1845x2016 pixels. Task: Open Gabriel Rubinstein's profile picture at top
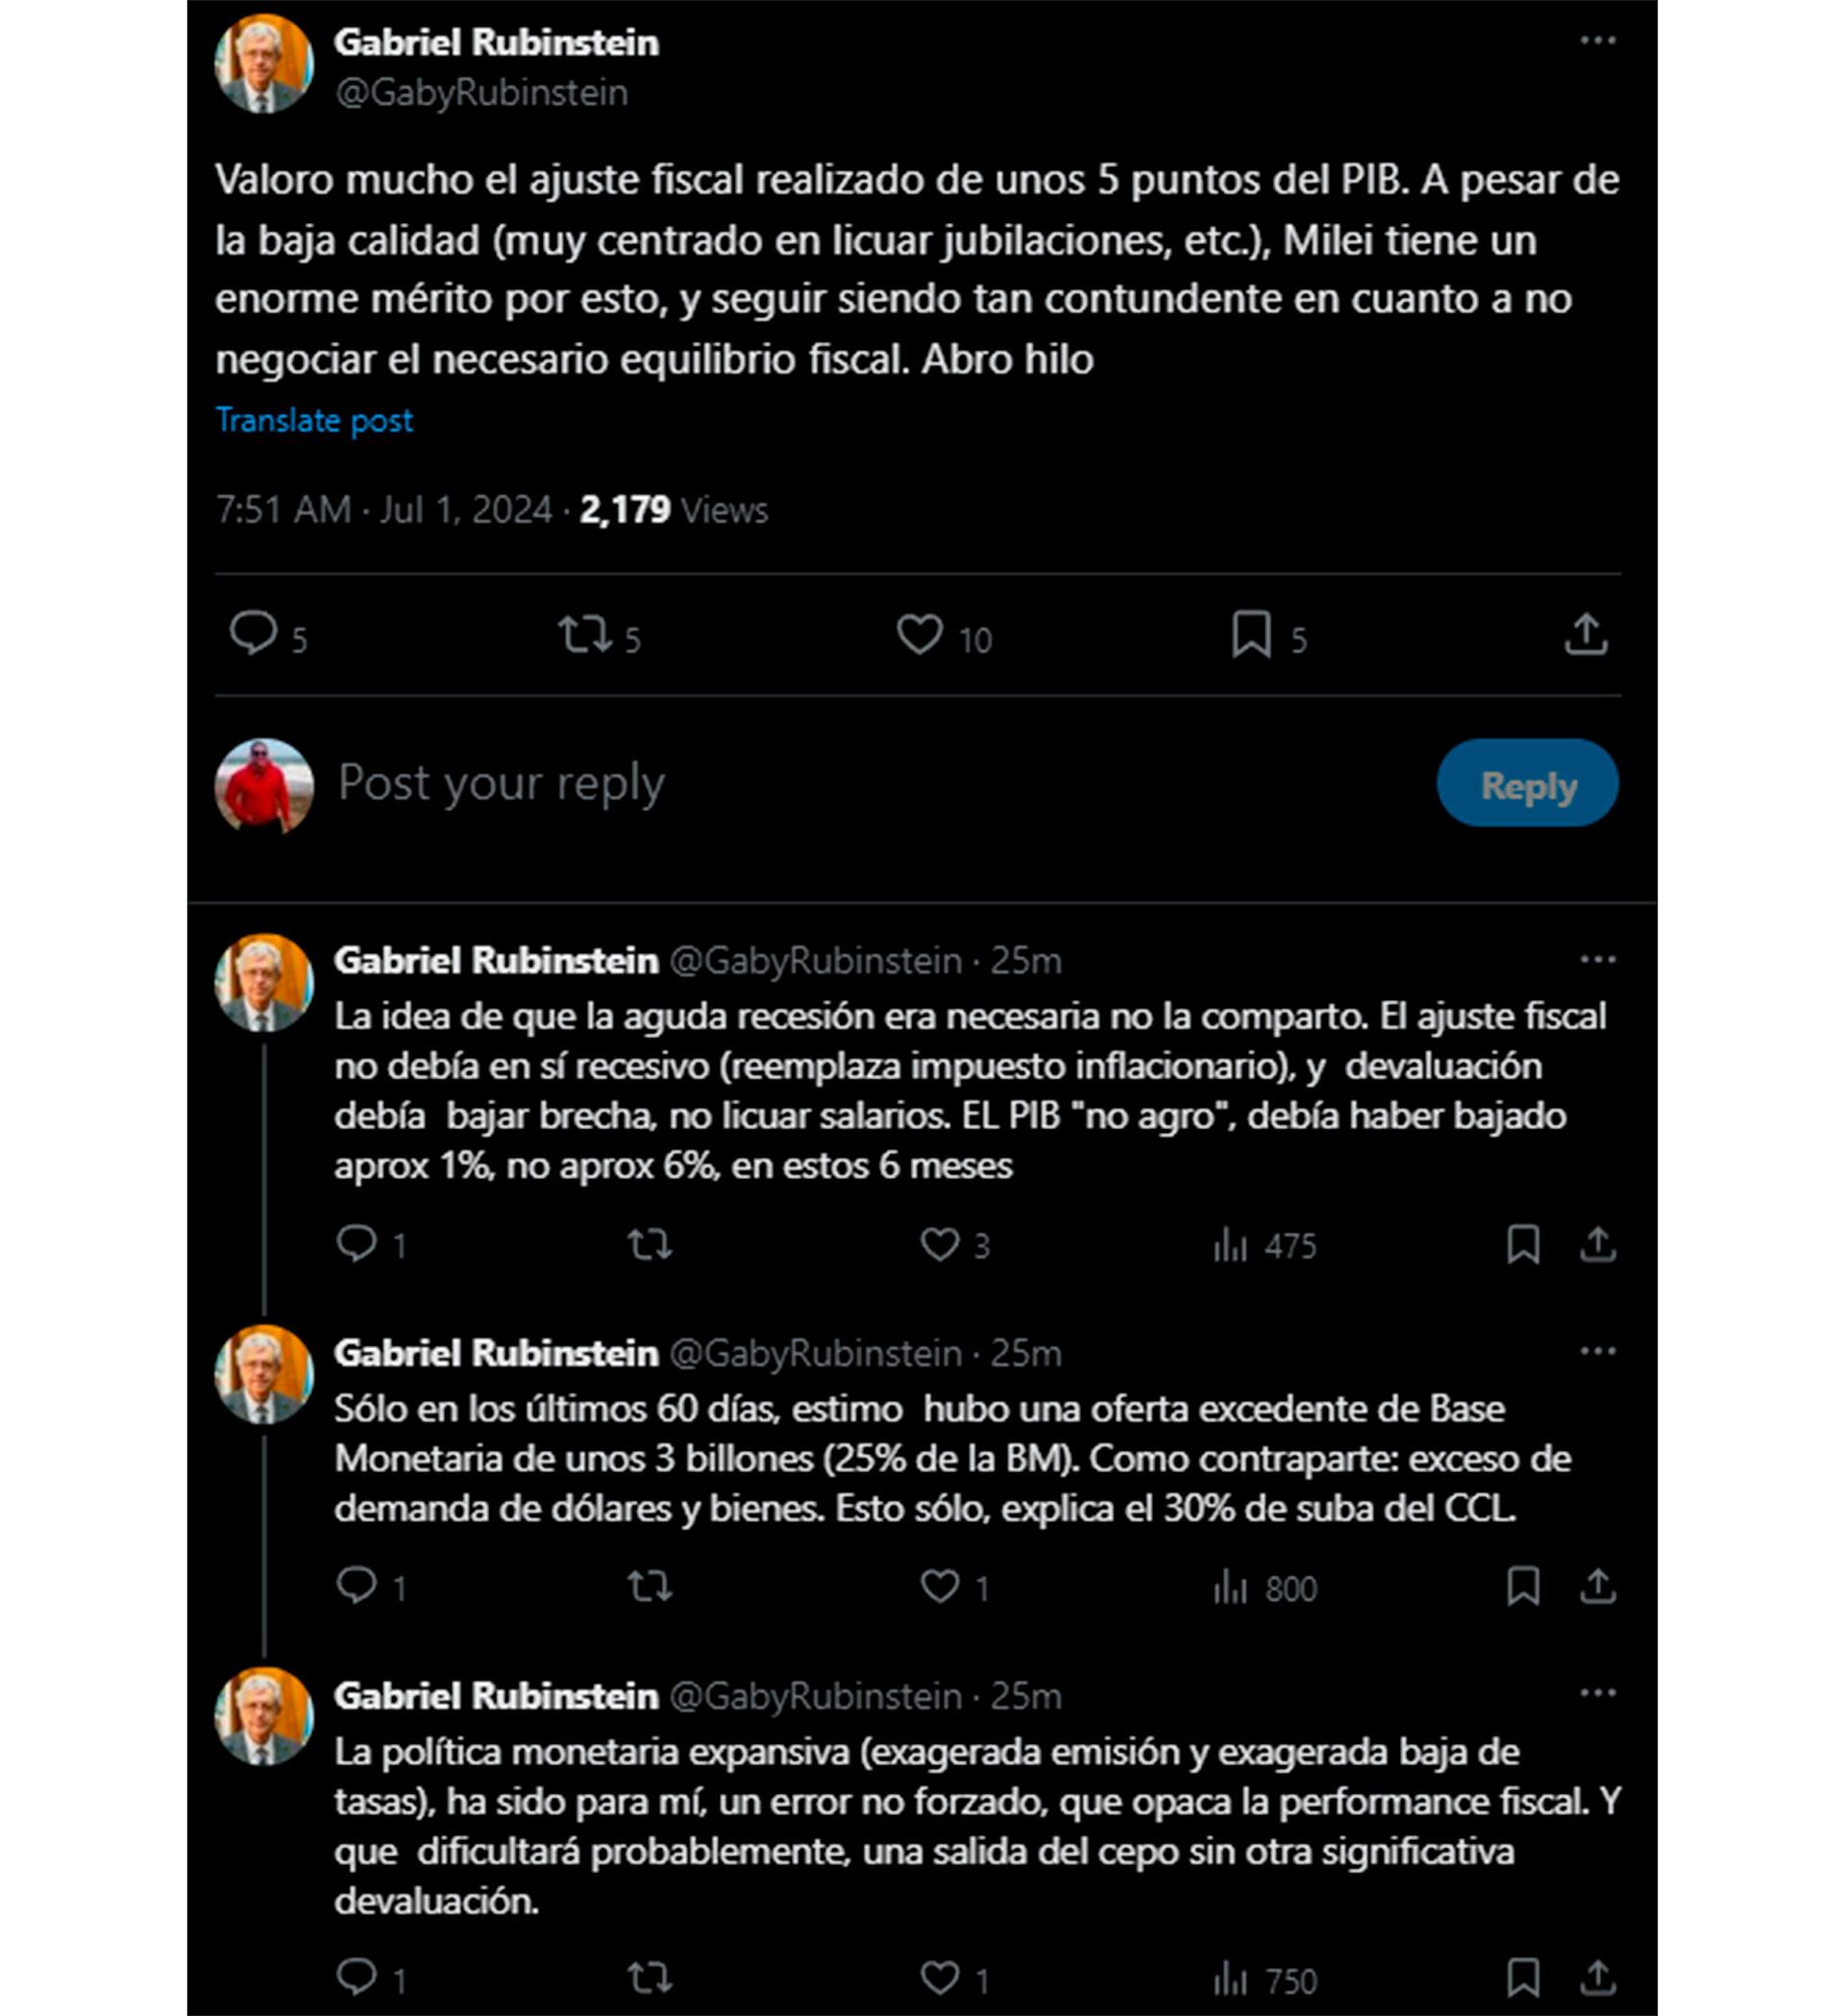pos(264,63)
